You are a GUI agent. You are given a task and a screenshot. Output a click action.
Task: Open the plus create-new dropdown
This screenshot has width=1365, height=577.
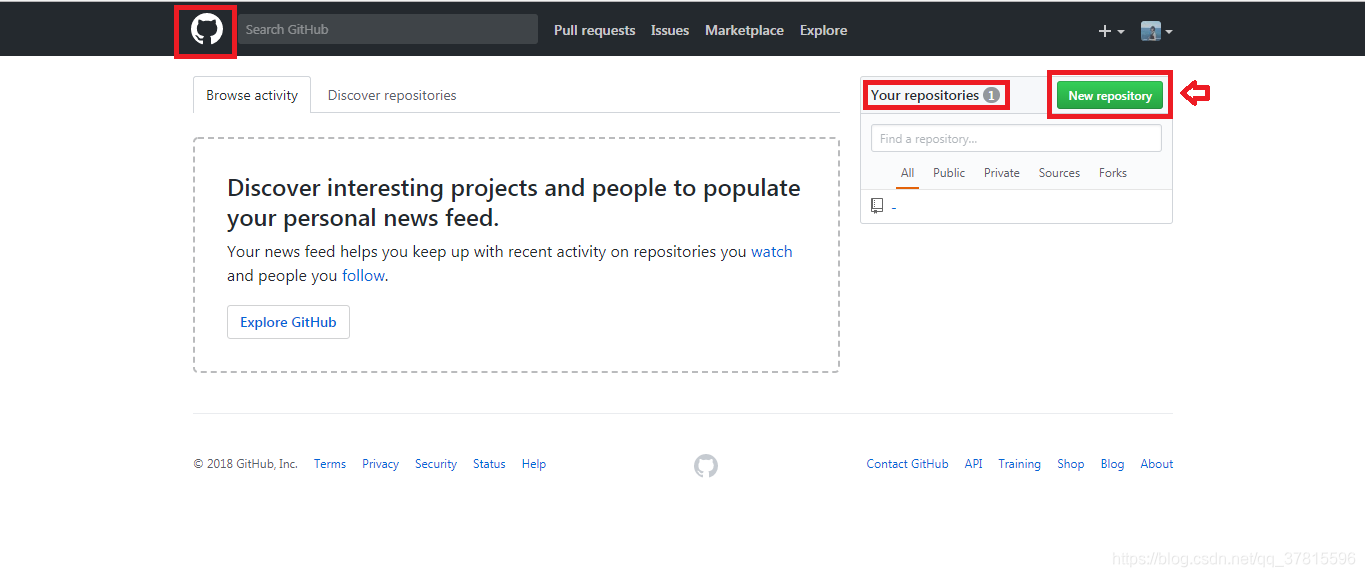[x=1111, y=31]
